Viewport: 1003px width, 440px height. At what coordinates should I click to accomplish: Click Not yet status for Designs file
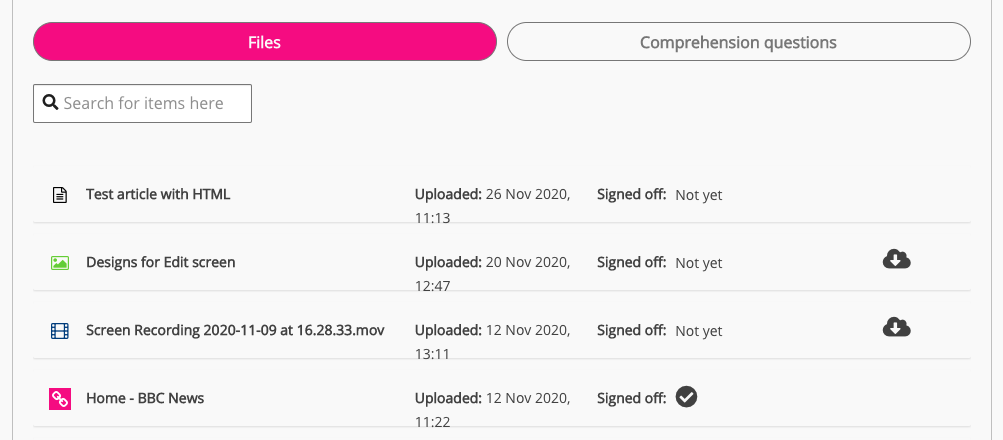[698, 263]
